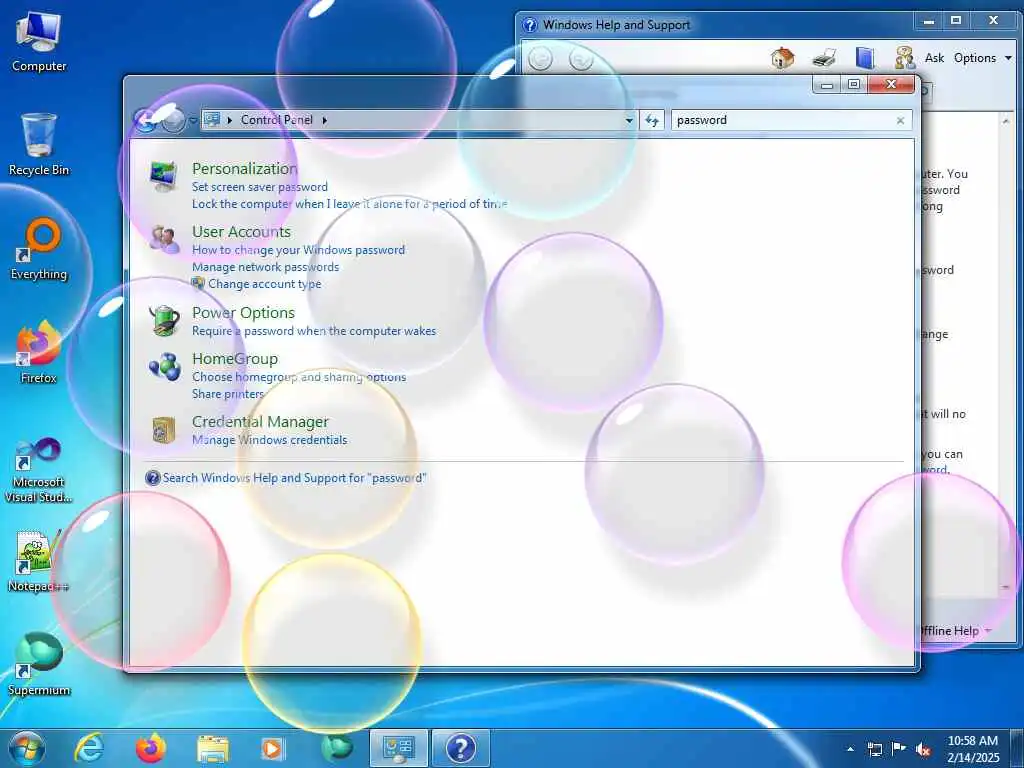Expand the arrow before Control Panel breadcrumb
This screenshot has height=768, width=1024.
(230, 120)
